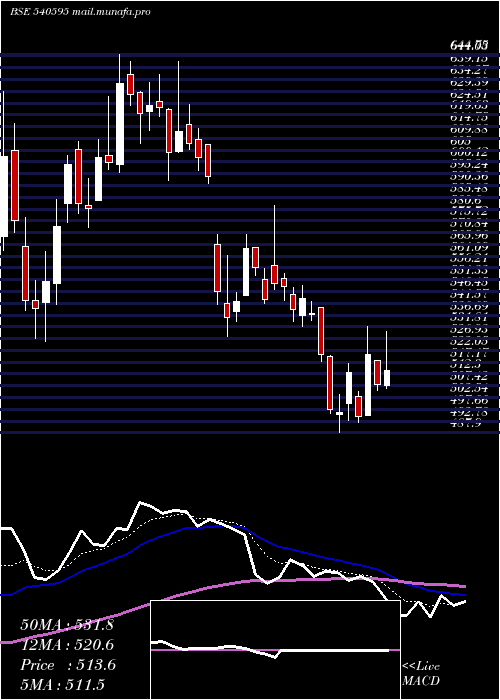
Task: Click the '561.09' price axis label
Action: pos(469,247)
